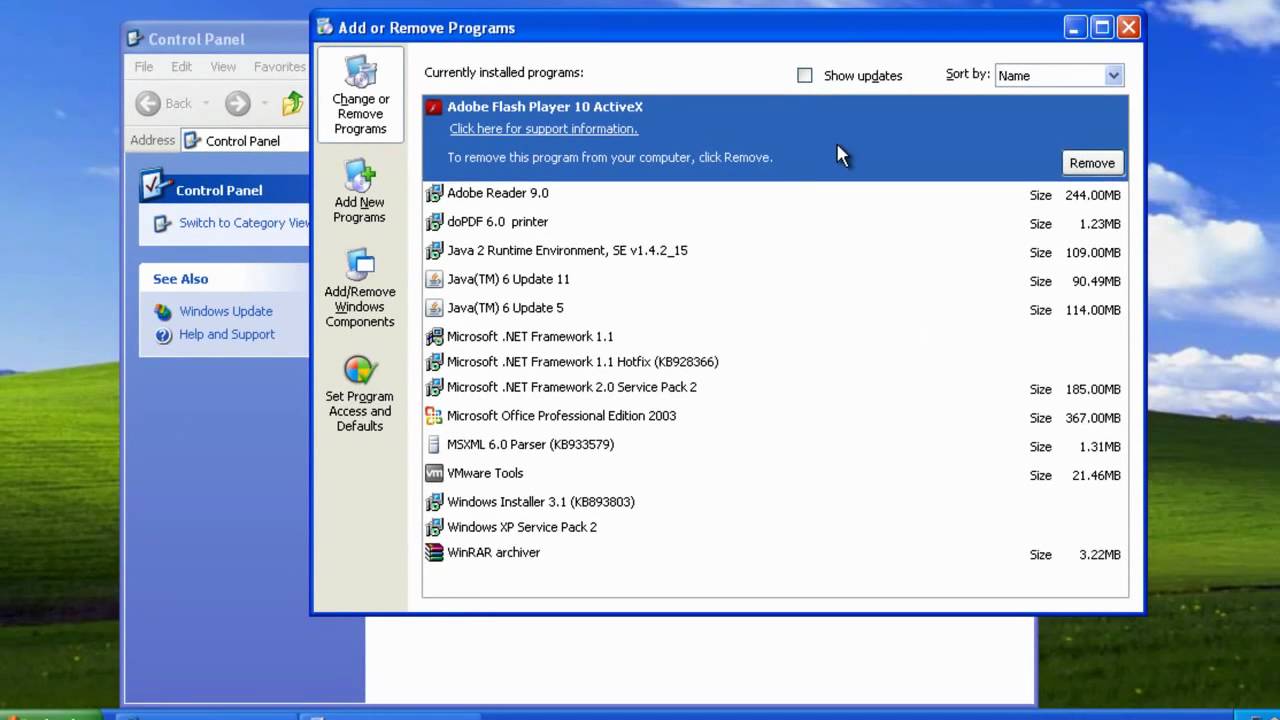The height and width of the screenshot is (720, 1280).
Task: Click Adobe Flash Player 10 ActiveX icon
Action: click(x=434, y=107)
